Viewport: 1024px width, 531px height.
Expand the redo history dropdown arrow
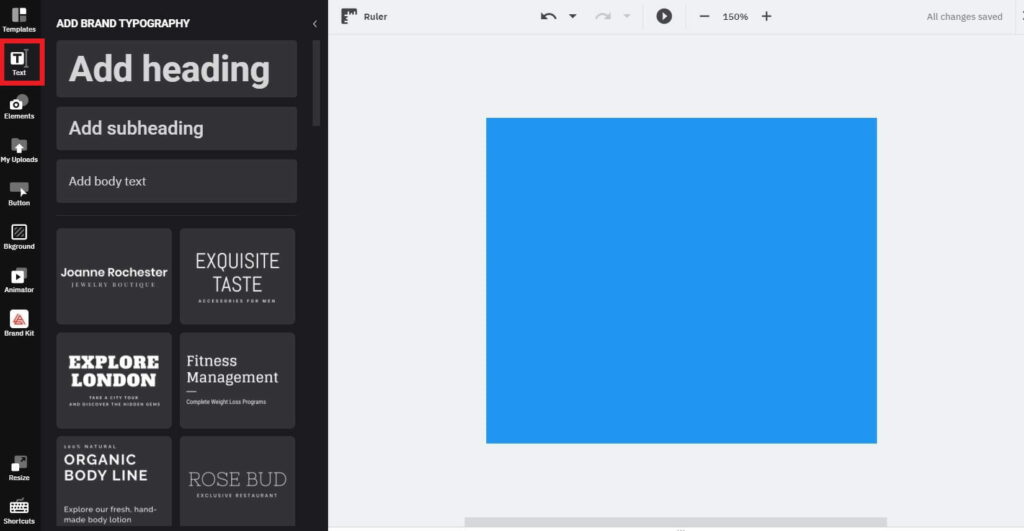627,16
